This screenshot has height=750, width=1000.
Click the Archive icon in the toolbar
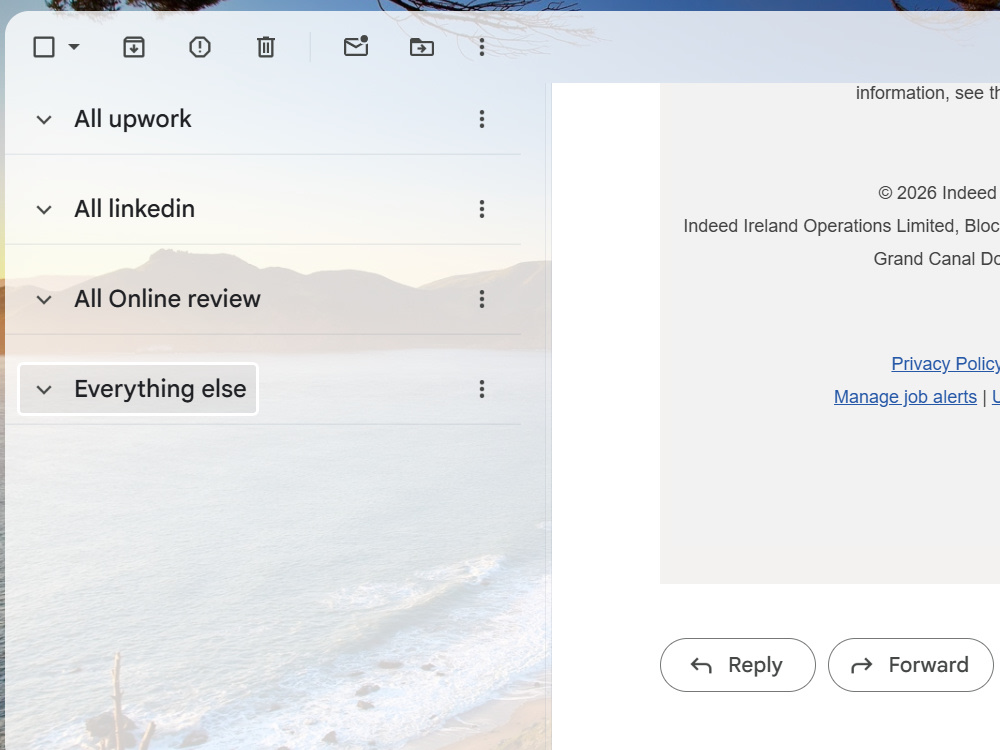tap(134, 47)
